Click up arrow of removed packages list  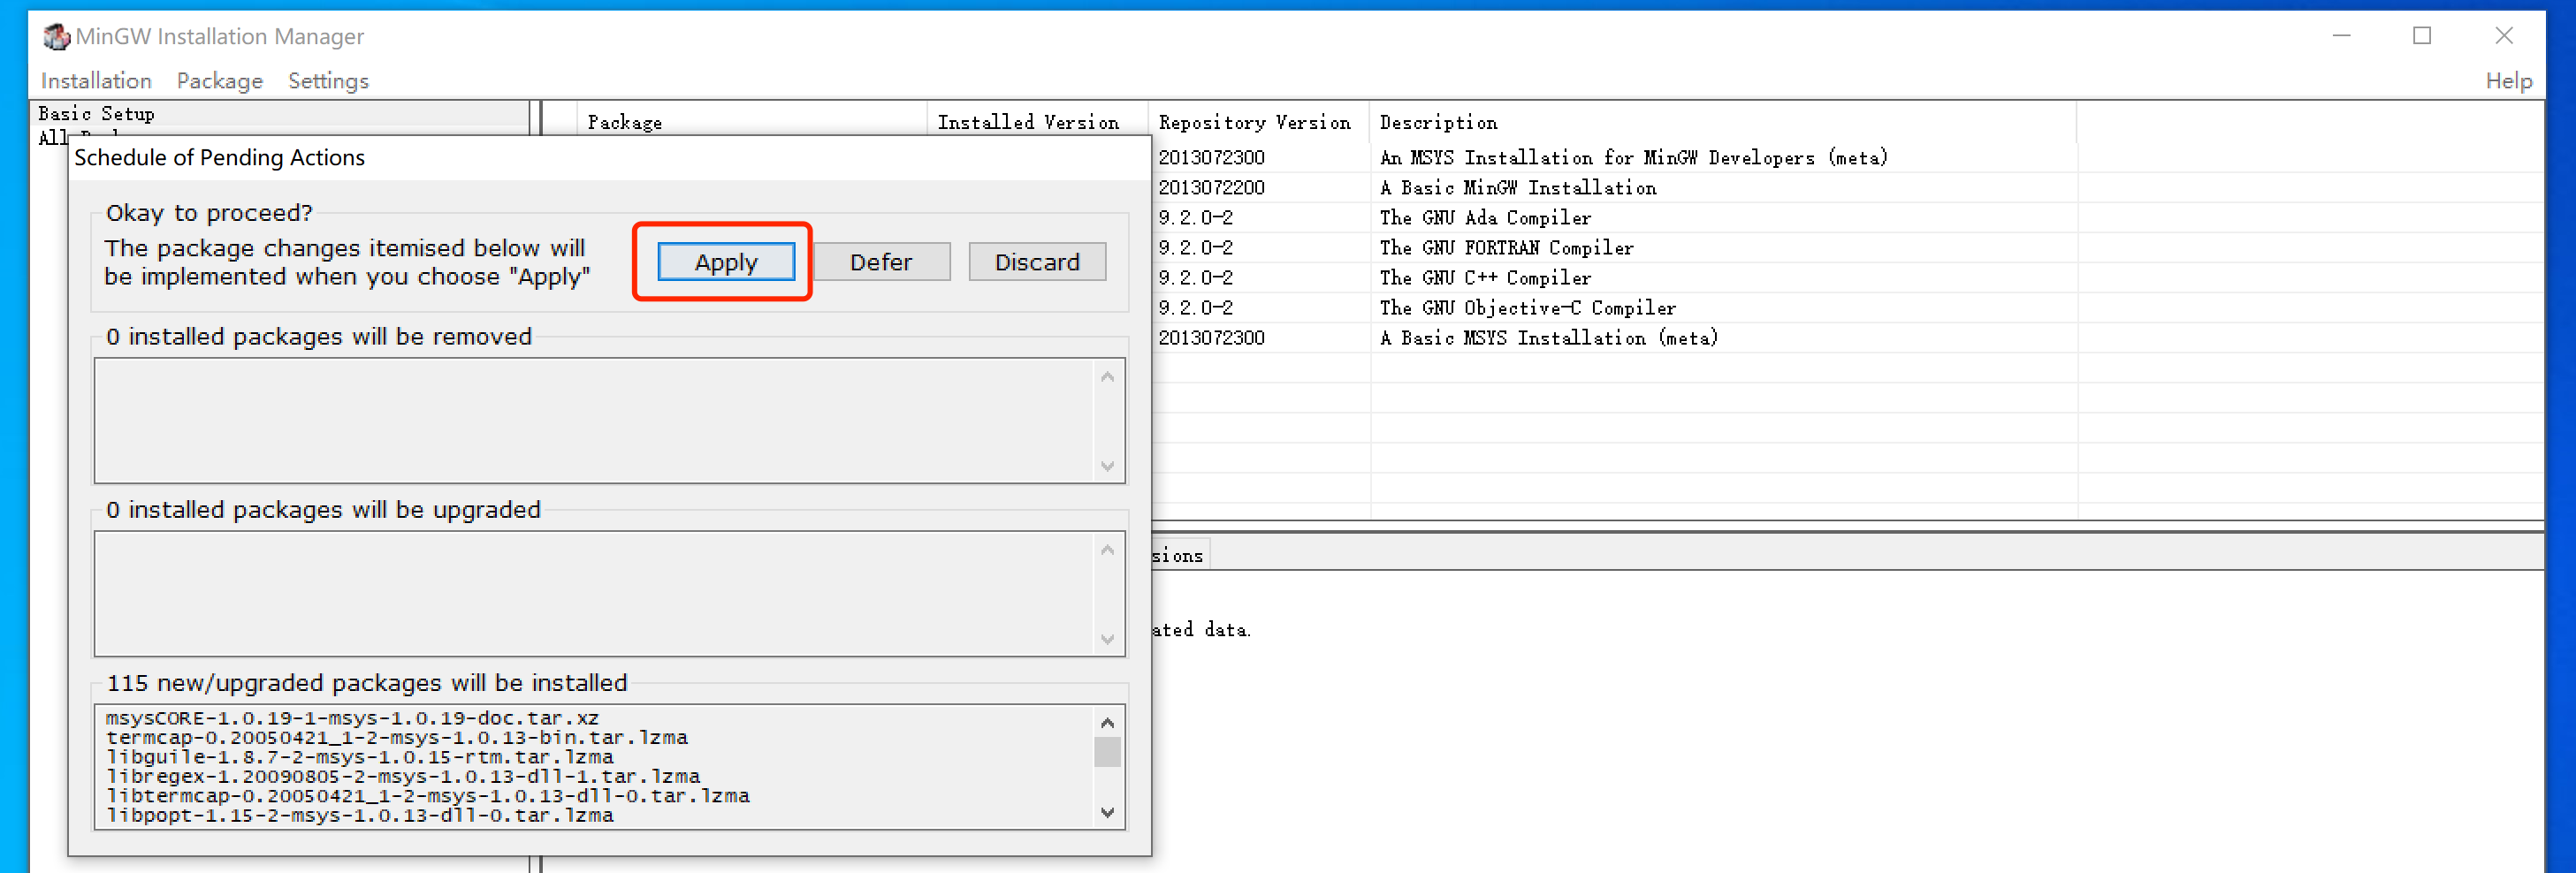tap(1107, 376)
